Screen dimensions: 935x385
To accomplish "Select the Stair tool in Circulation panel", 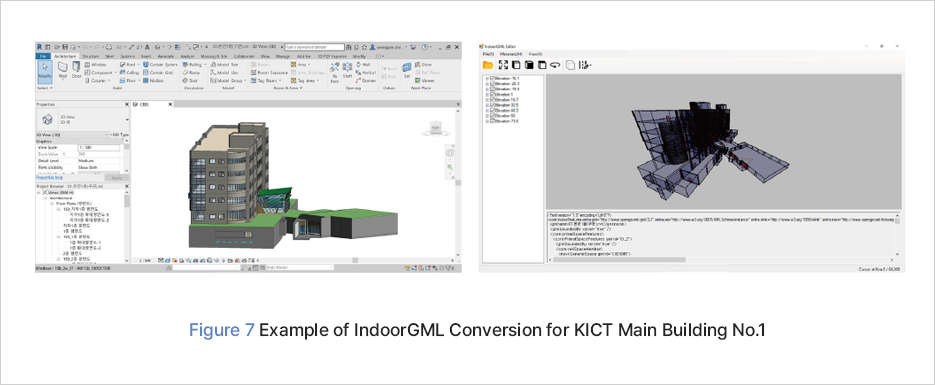I will (190, 80).
